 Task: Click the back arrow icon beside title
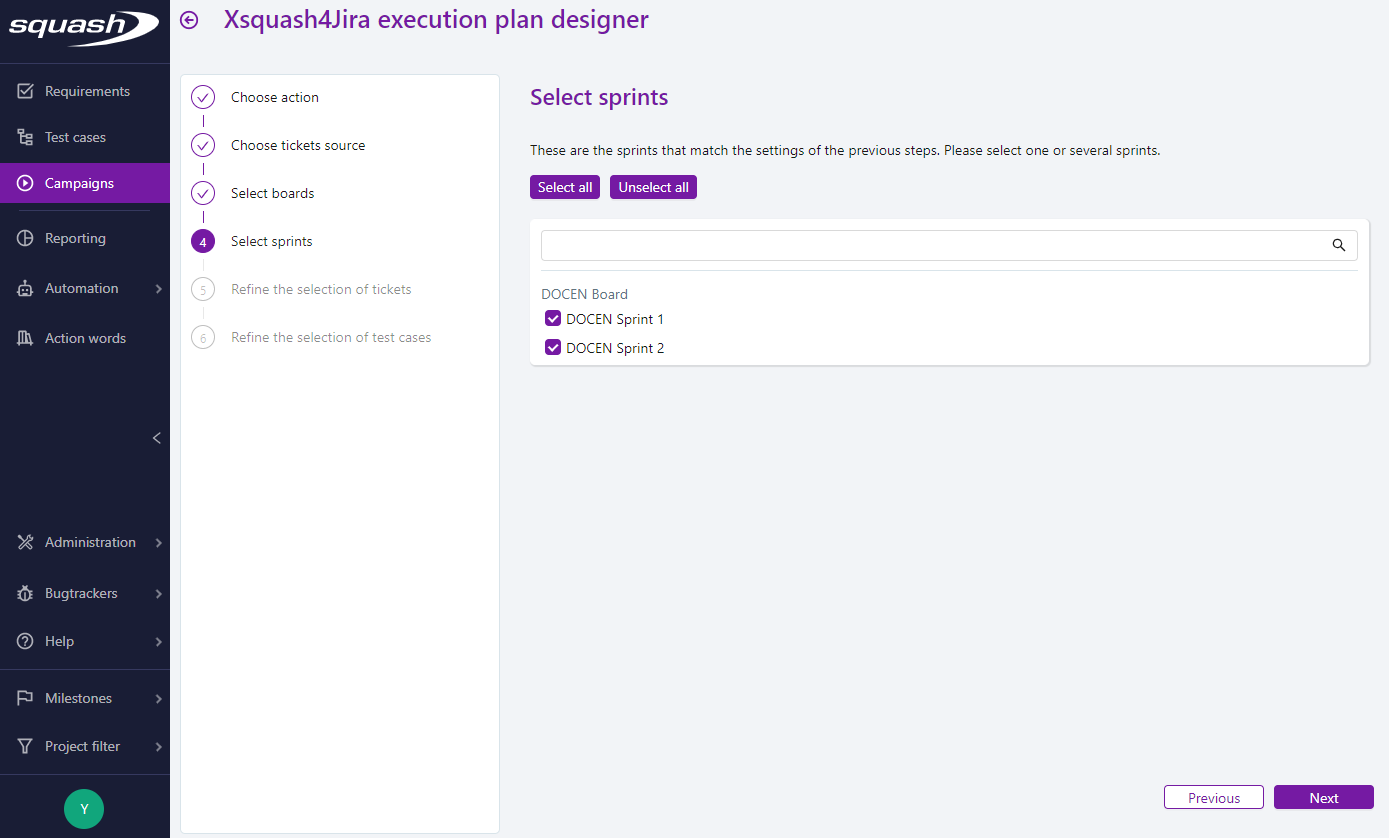click(x=189, y=20)
